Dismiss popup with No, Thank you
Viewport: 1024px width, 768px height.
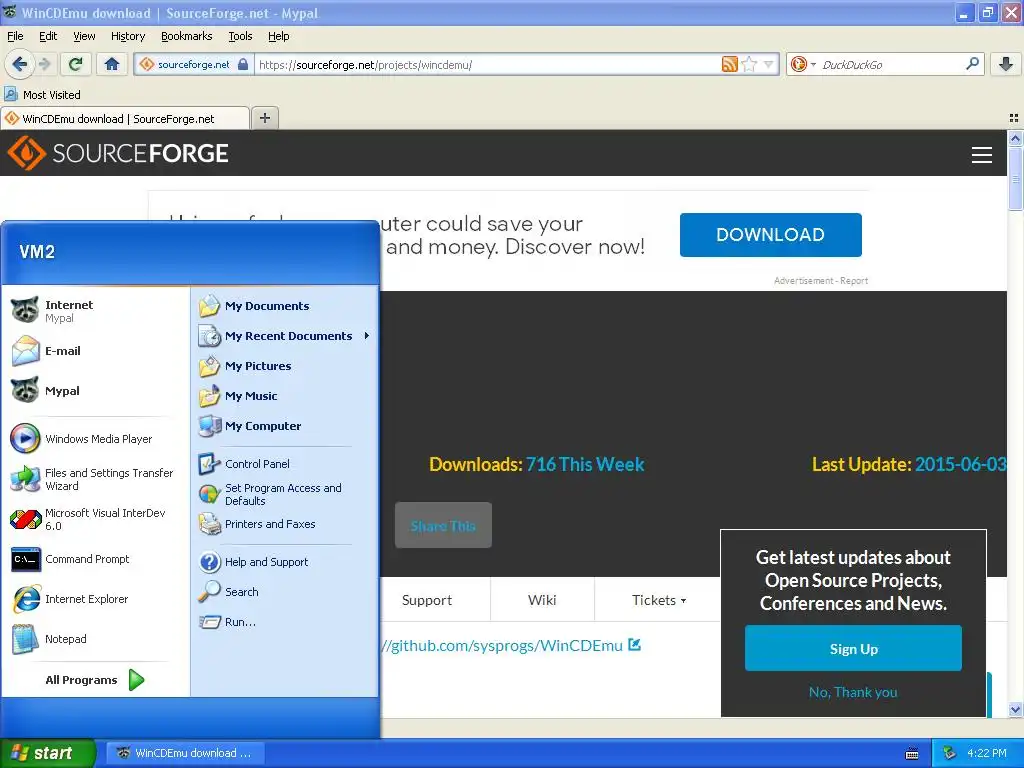[x=853, y=692]
